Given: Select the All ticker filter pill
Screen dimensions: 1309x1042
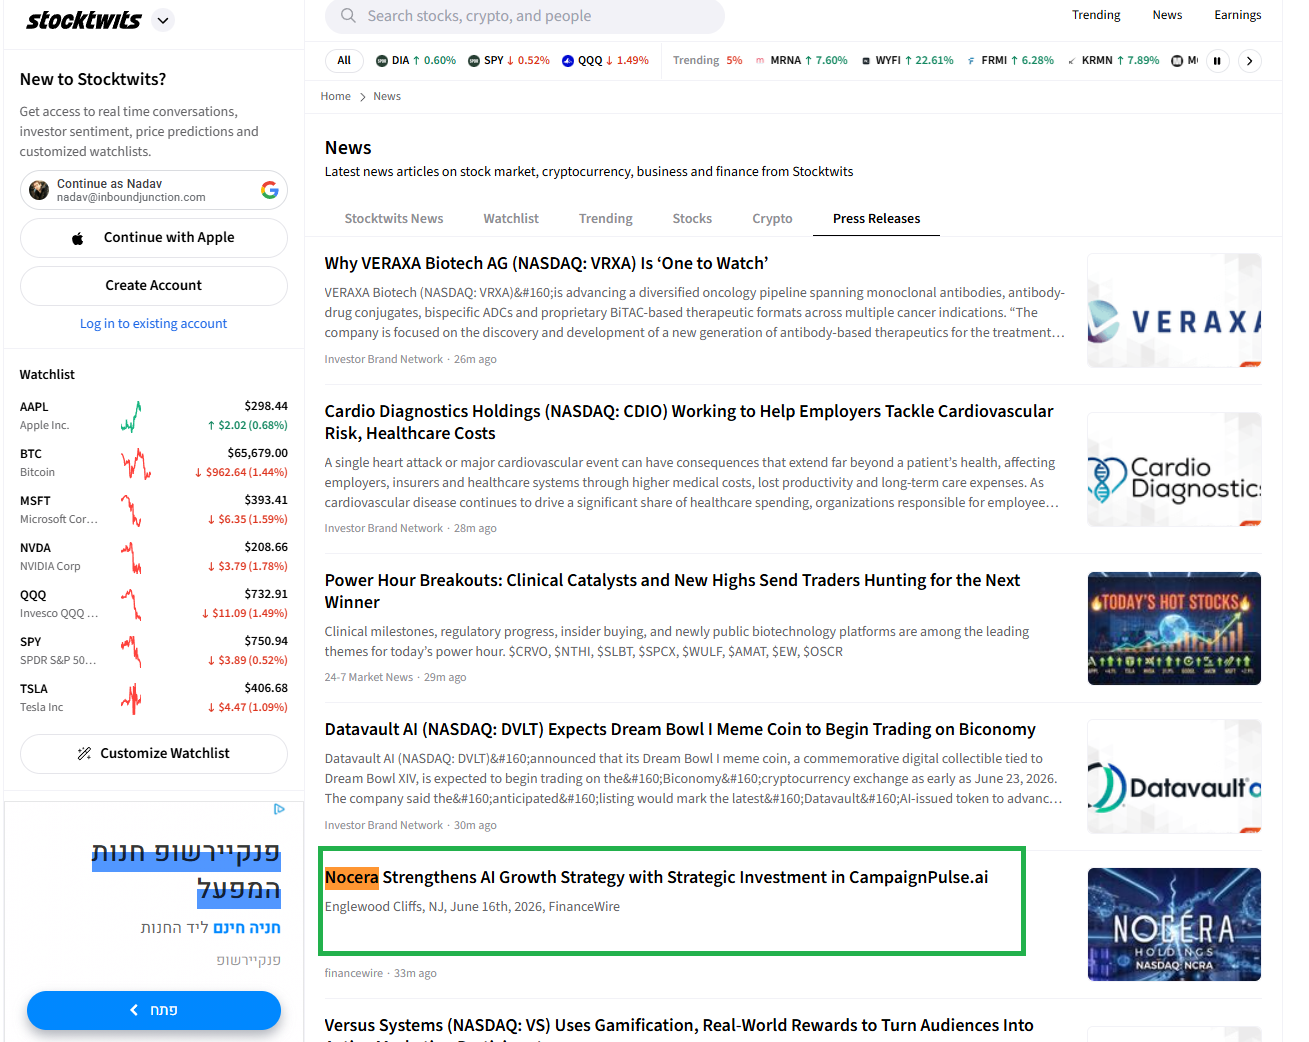Looking at the screenshot, I should point(344,61).
